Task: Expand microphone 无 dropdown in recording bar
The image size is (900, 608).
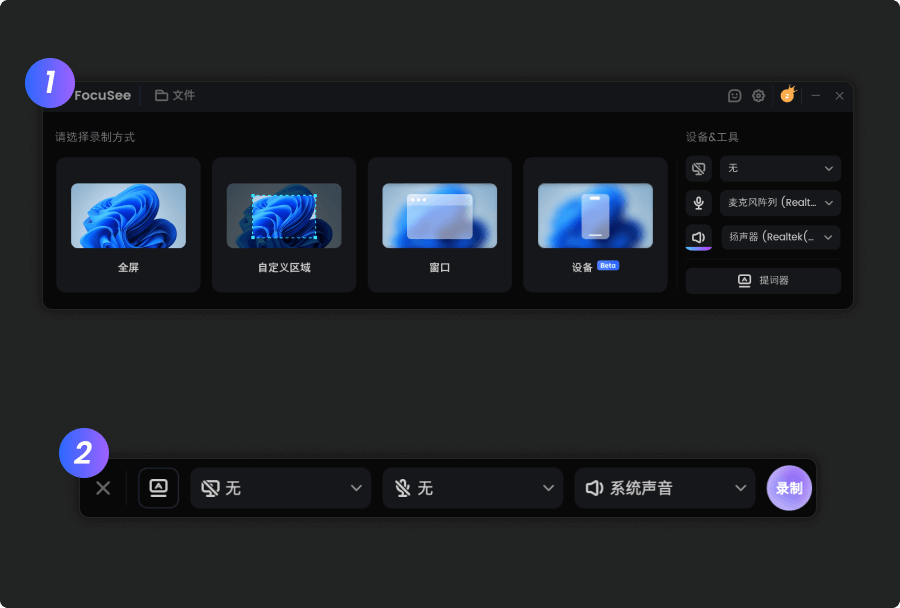Action: [x=472, y=488]
